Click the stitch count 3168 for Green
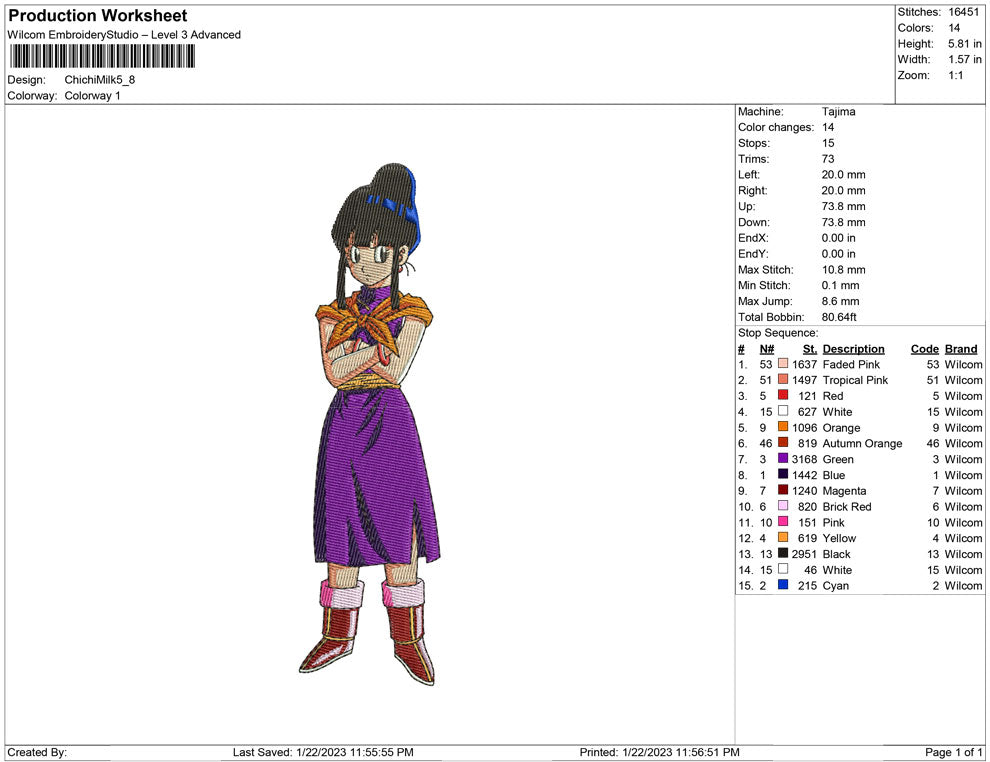The width and height of the screenshot is (990, 762). [x=804, y=458]
